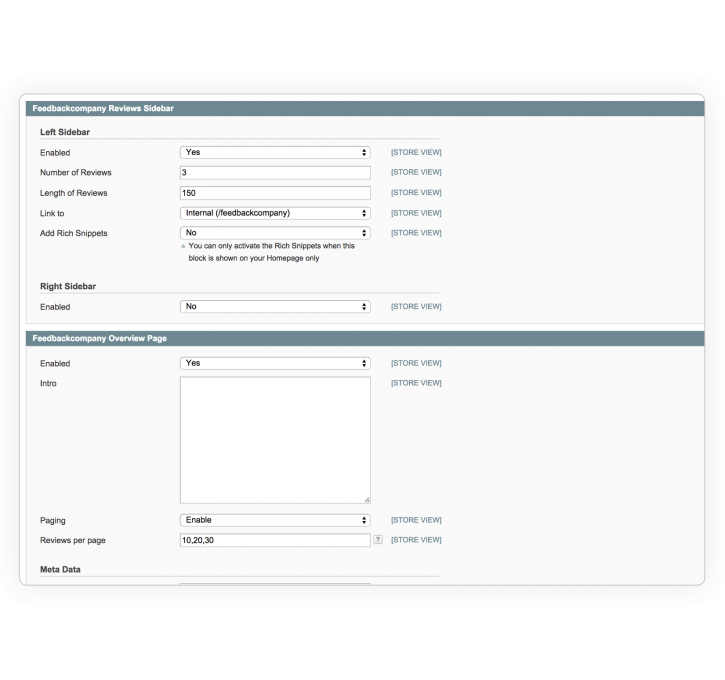Screen dimensions: 725x680
Task: Click the Left Sidebar heading
Action: [x=65, y=132]
